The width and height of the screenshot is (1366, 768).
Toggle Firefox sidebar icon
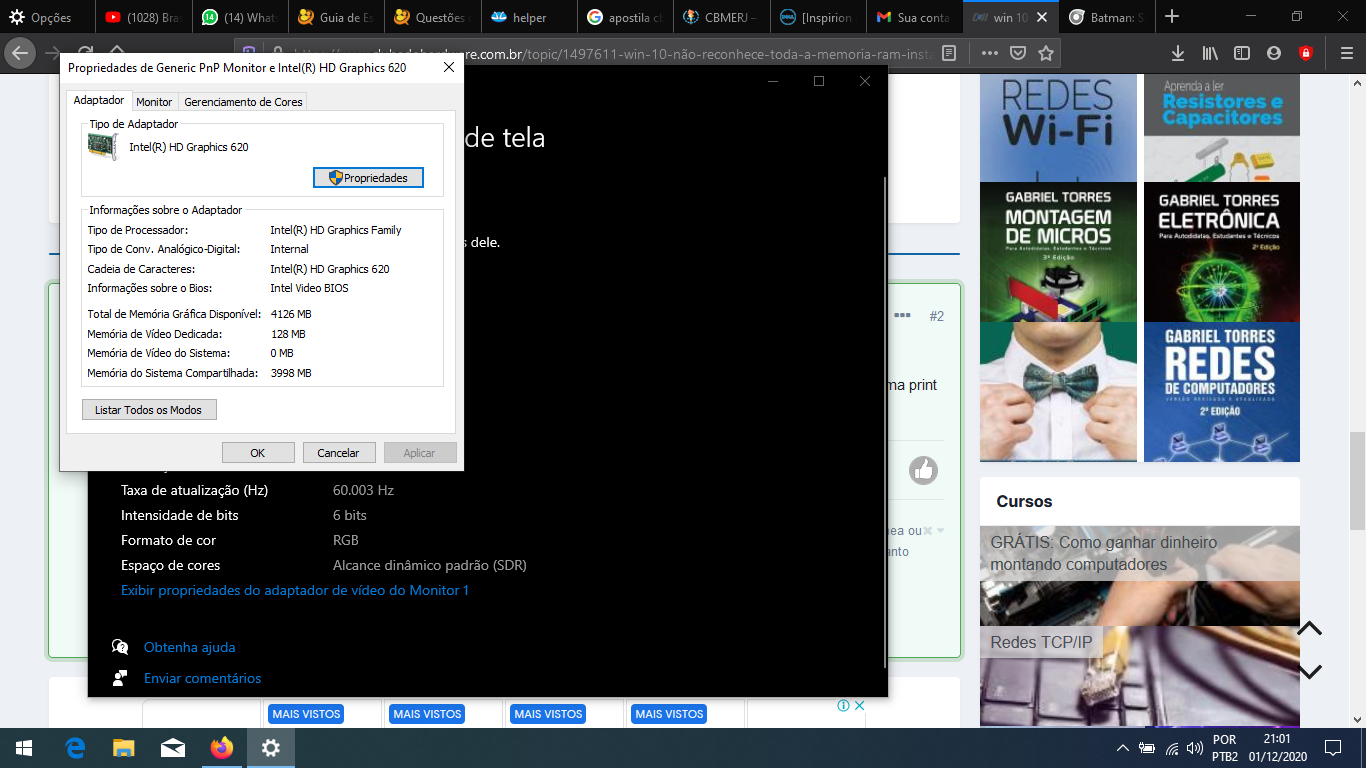[x=1242, y=53]
